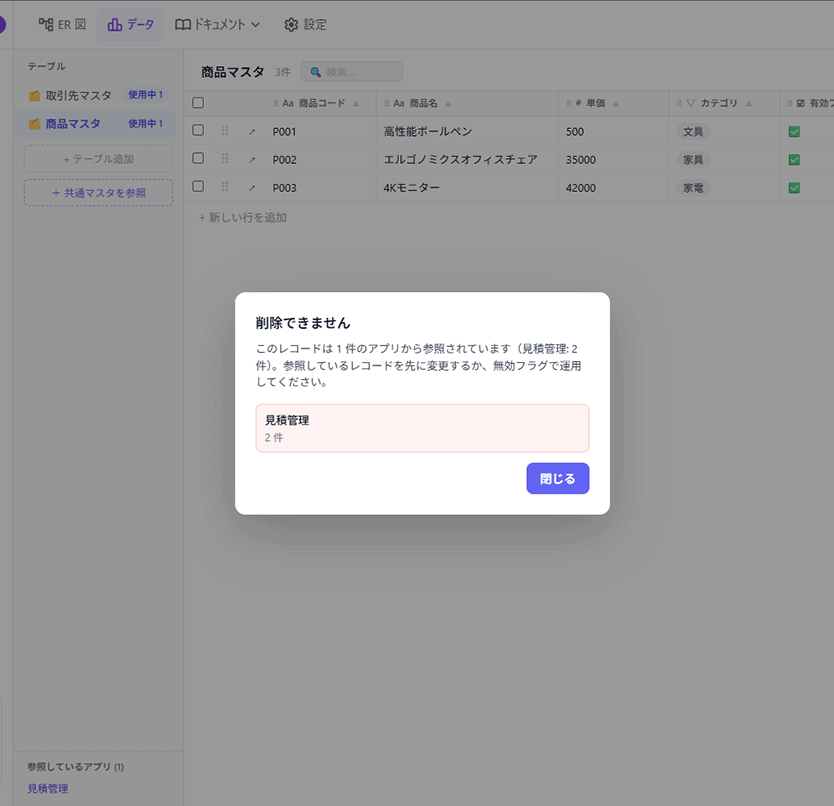This screenshot has height=806, width=834.
Task: Sort by 単価 column arrow
Action: coord(615,103)
